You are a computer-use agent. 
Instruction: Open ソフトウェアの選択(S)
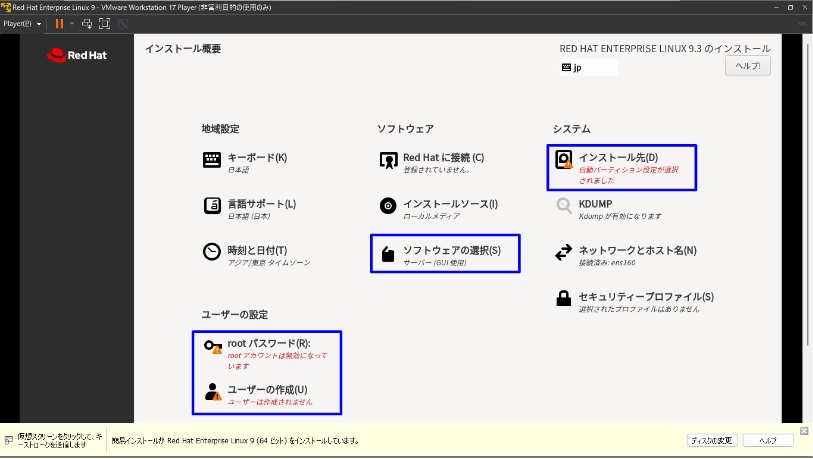pos(452,251)
